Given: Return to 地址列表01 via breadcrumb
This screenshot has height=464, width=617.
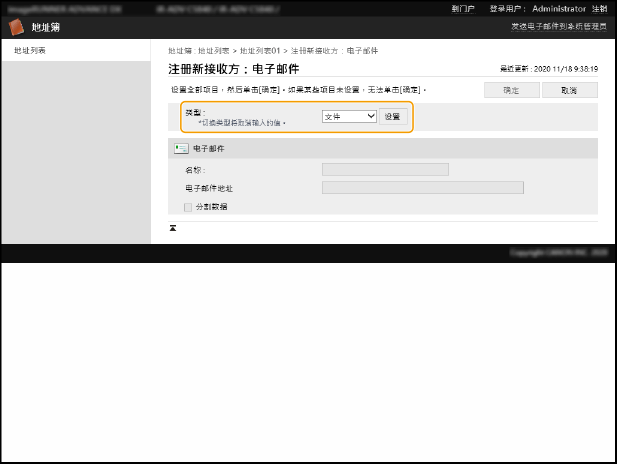Looking at the screenshot, I should pos(260,50).
